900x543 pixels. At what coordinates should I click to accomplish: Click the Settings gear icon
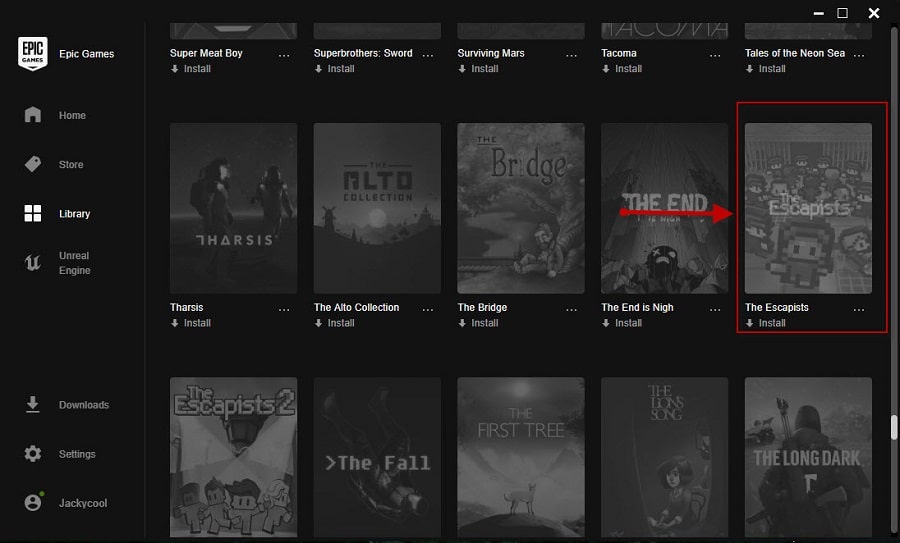(33, 454)
